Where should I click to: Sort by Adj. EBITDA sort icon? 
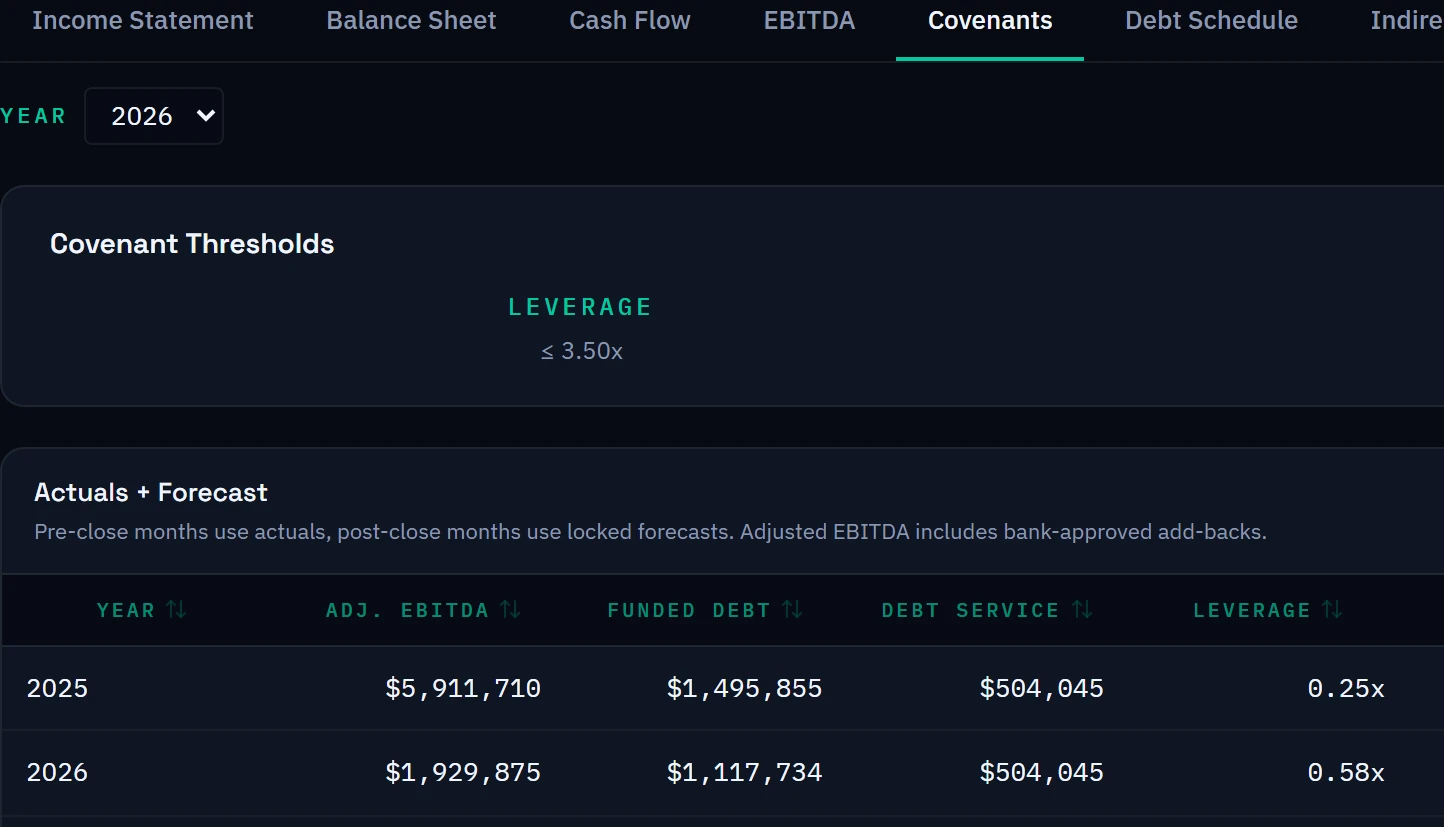click(510, 609)
